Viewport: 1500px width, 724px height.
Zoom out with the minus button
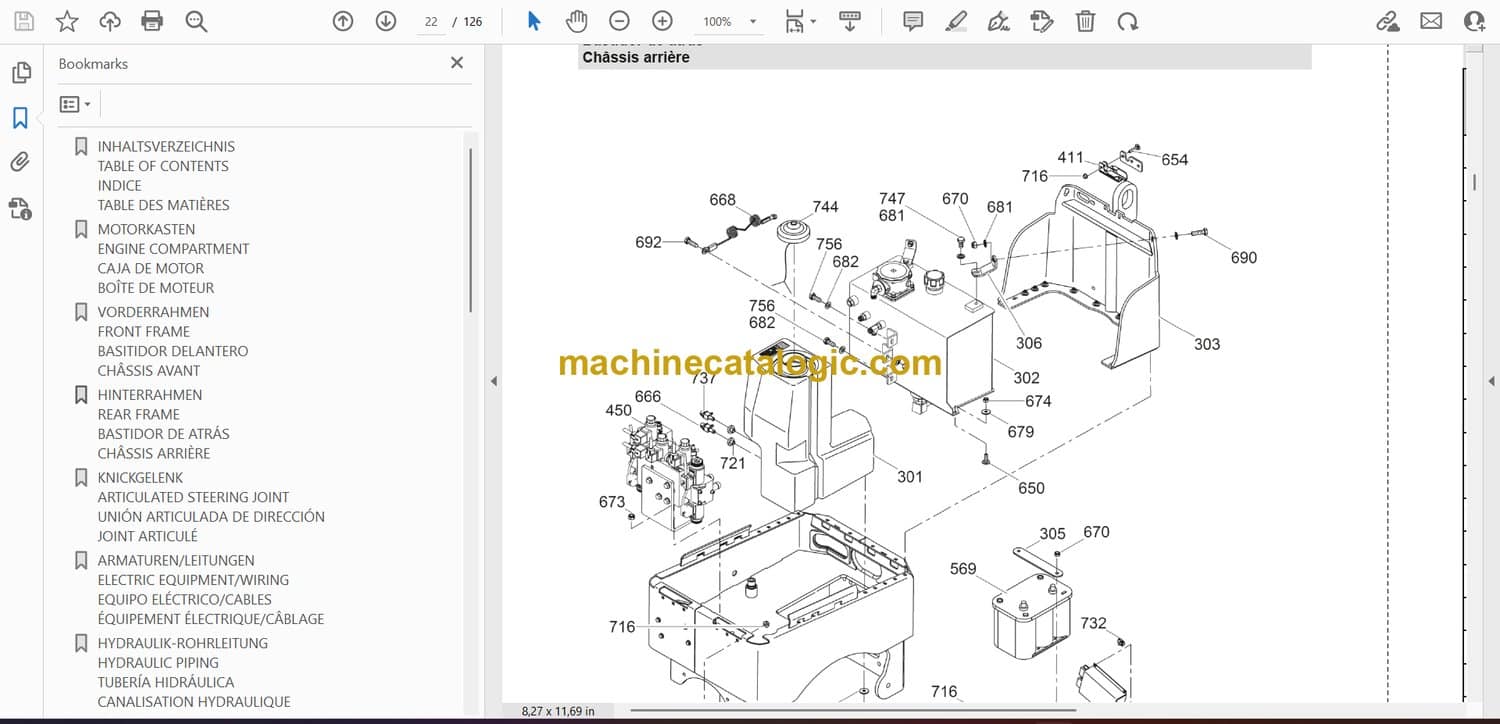(x=619, y=21)
